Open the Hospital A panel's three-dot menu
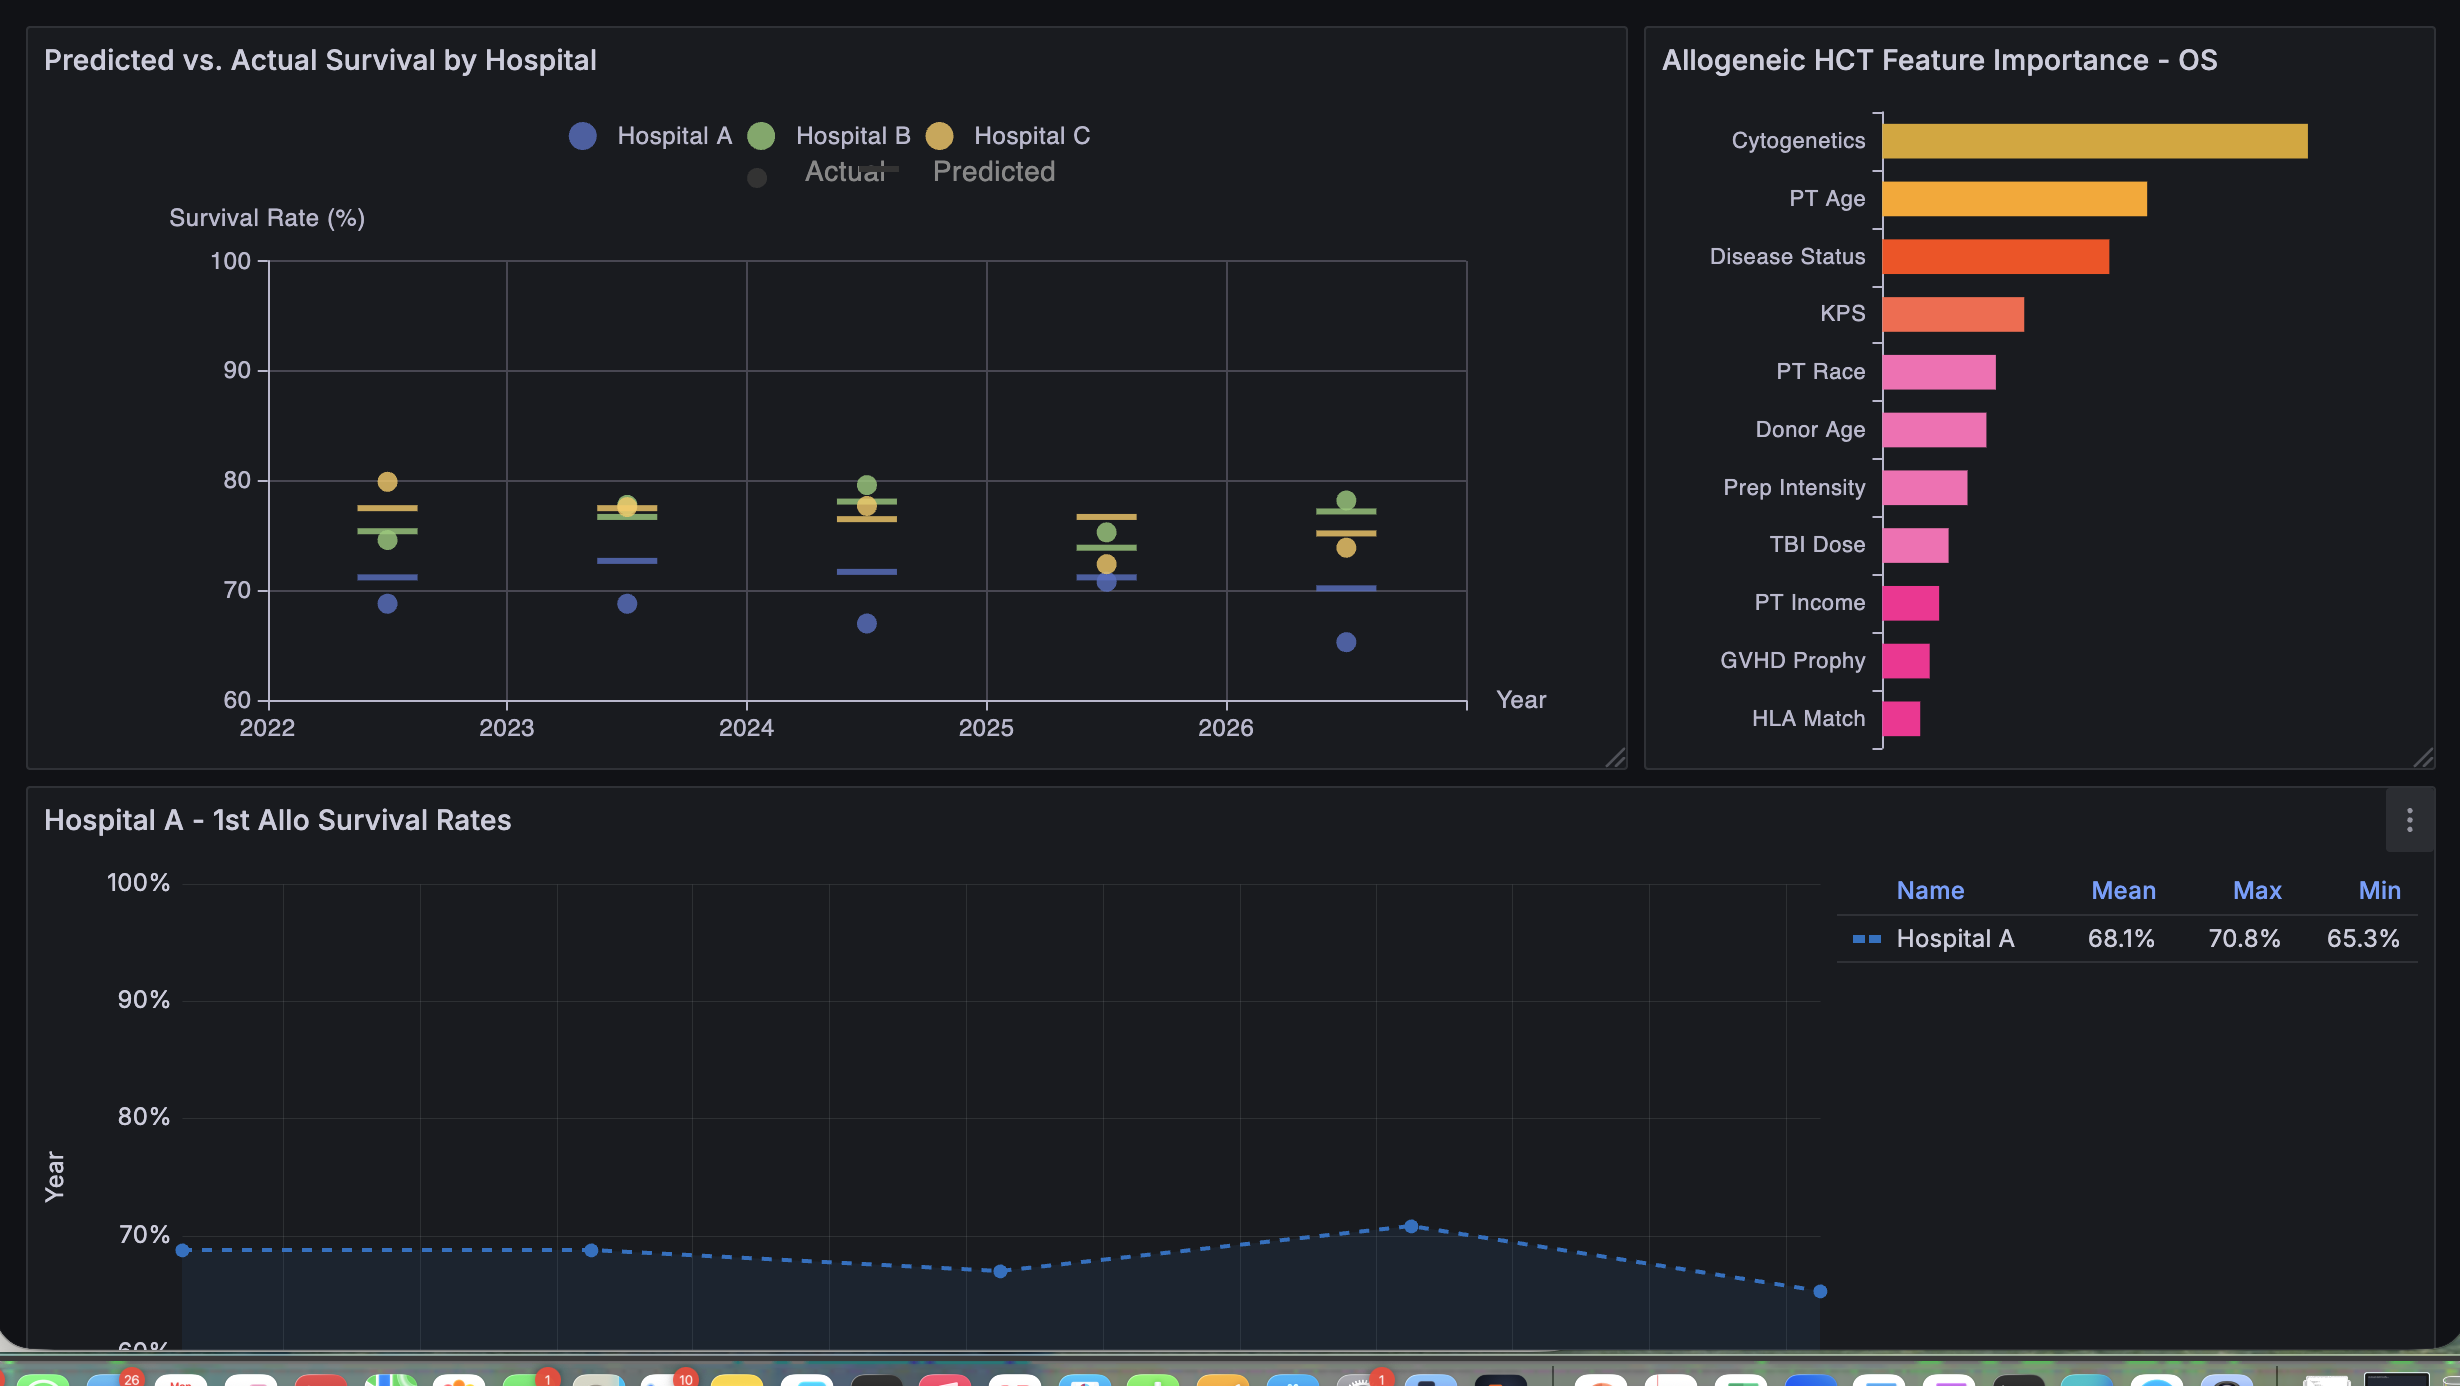The image size is (2460, 1386). click(2410, 820)
